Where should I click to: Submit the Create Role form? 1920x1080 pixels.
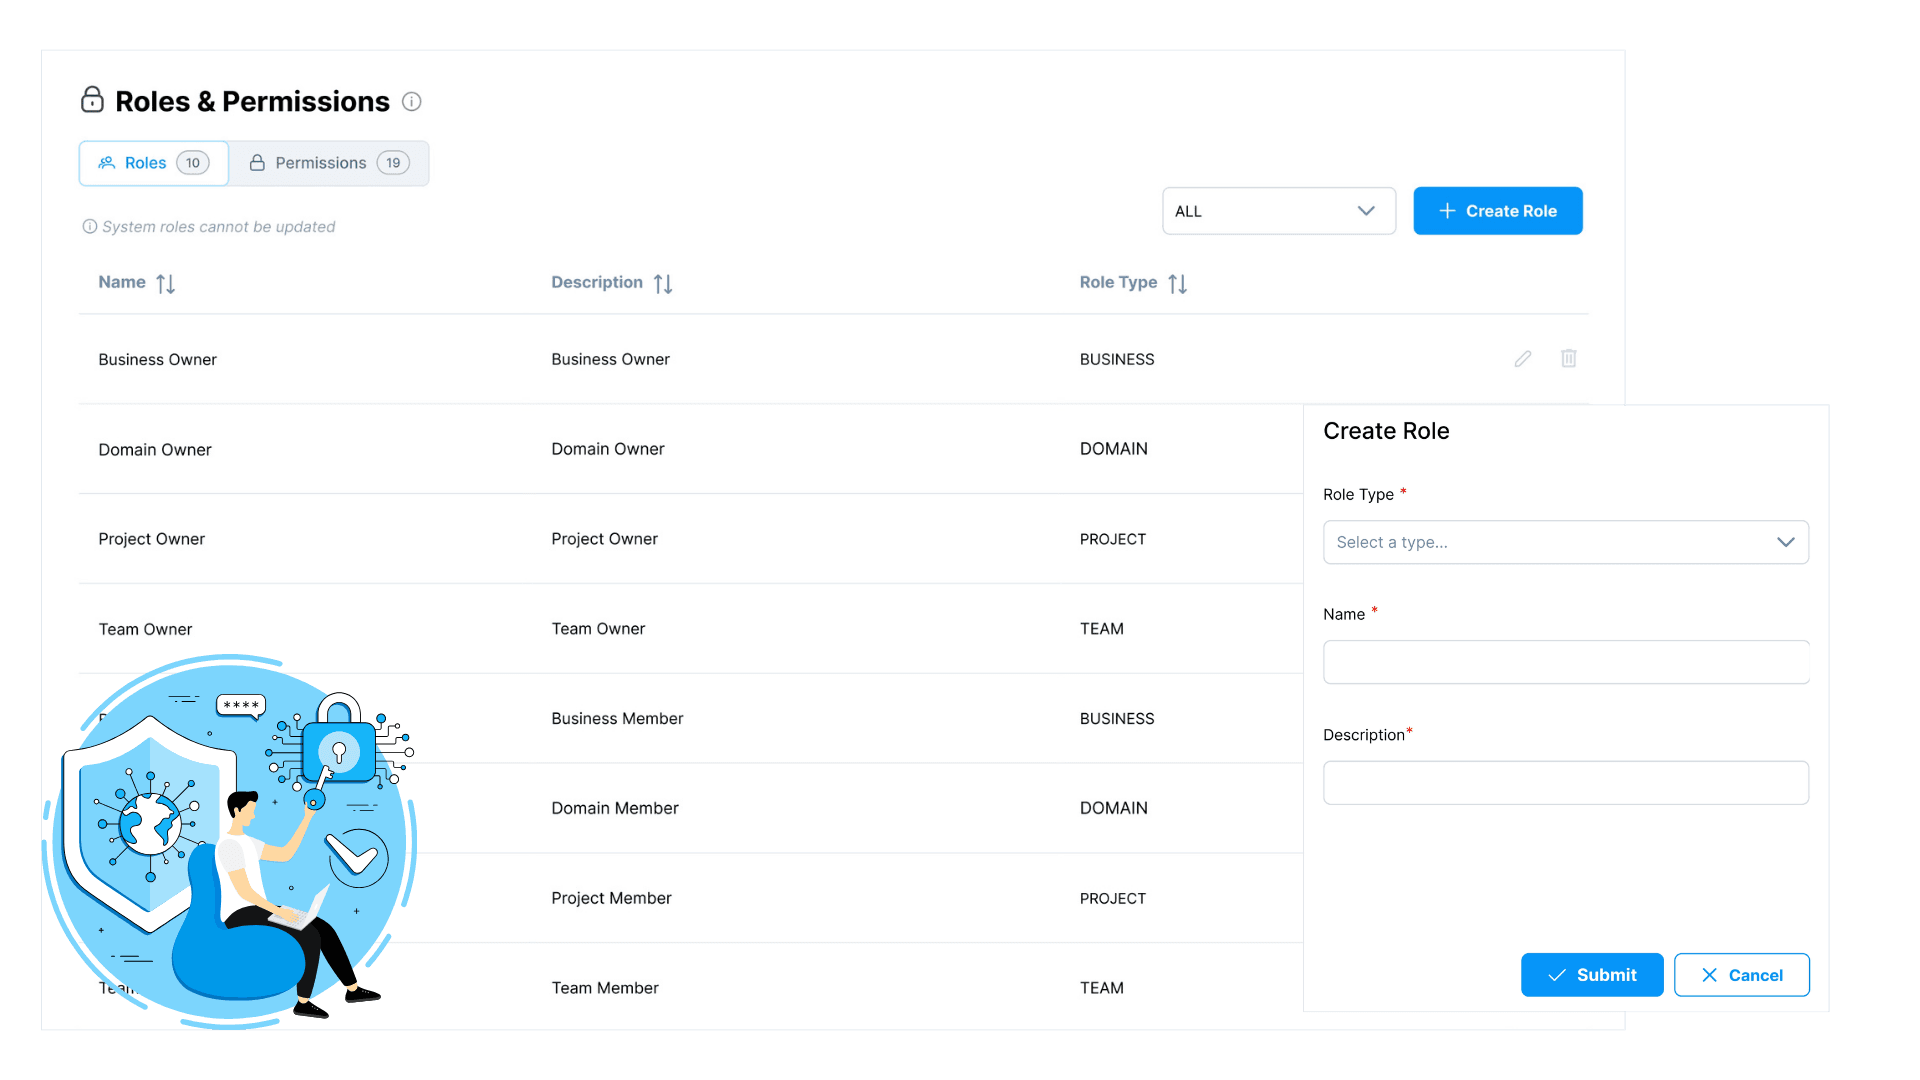coord(1592,975)
